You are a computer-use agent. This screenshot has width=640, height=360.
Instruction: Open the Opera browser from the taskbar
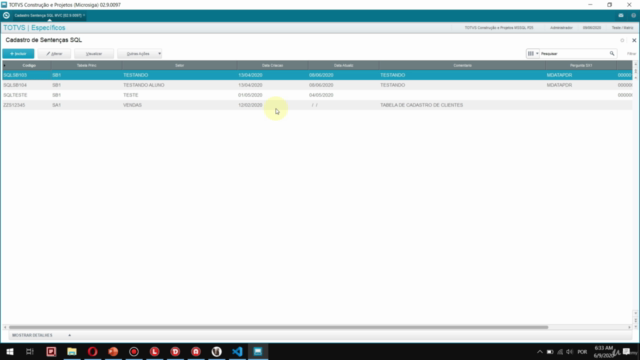pos(93,351)
